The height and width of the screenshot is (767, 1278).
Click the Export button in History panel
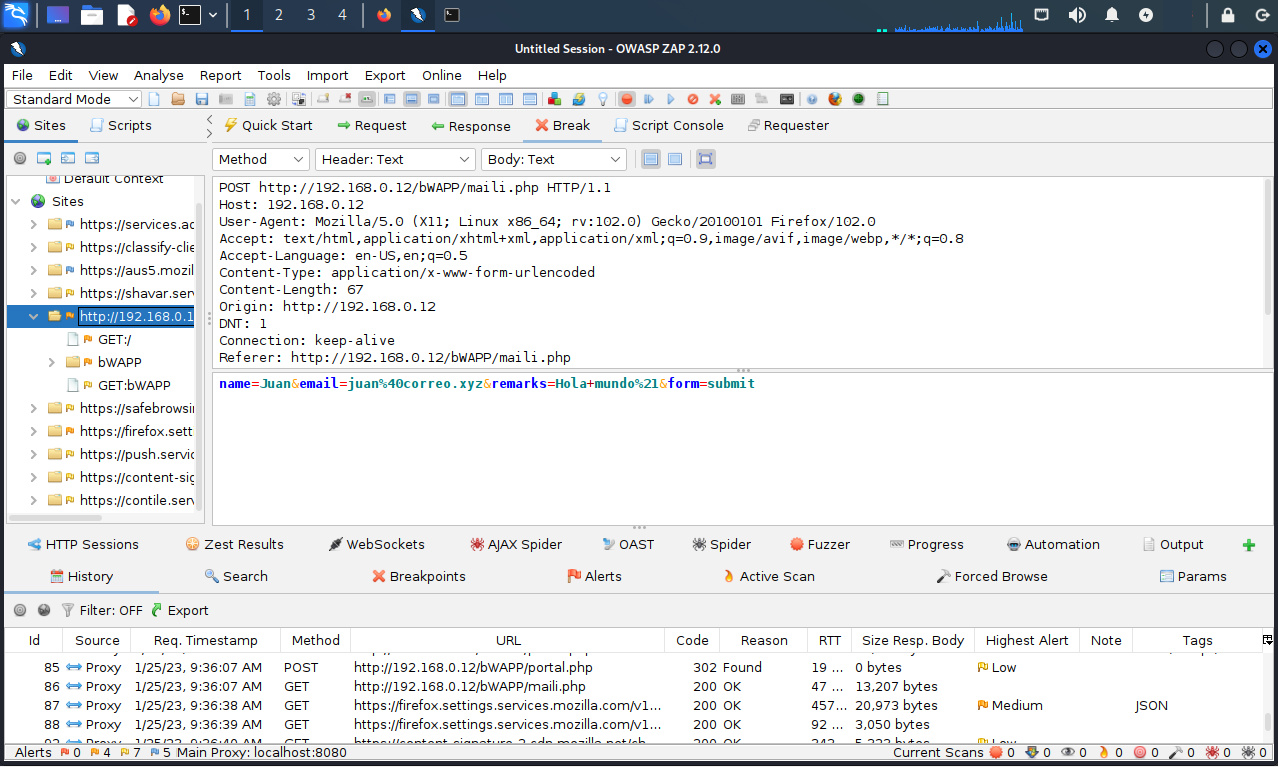[180, 610]
